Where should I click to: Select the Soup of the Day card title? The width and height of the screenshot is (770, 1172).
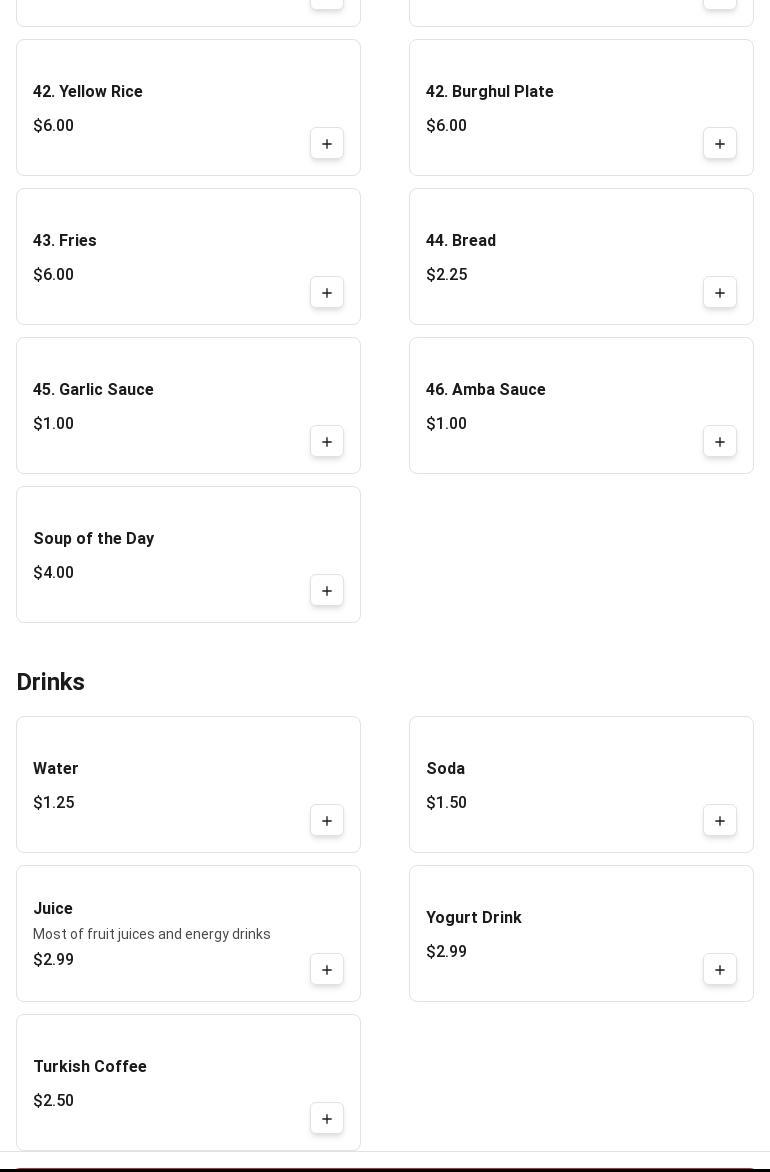(94, 539)
